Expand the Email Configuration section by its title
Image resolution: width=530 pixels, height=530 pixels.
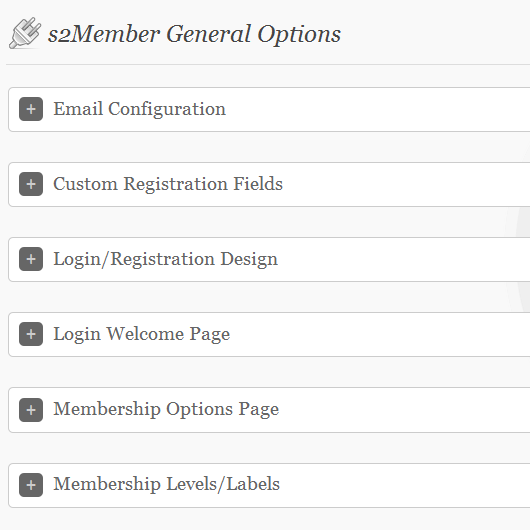pos(139,109)
